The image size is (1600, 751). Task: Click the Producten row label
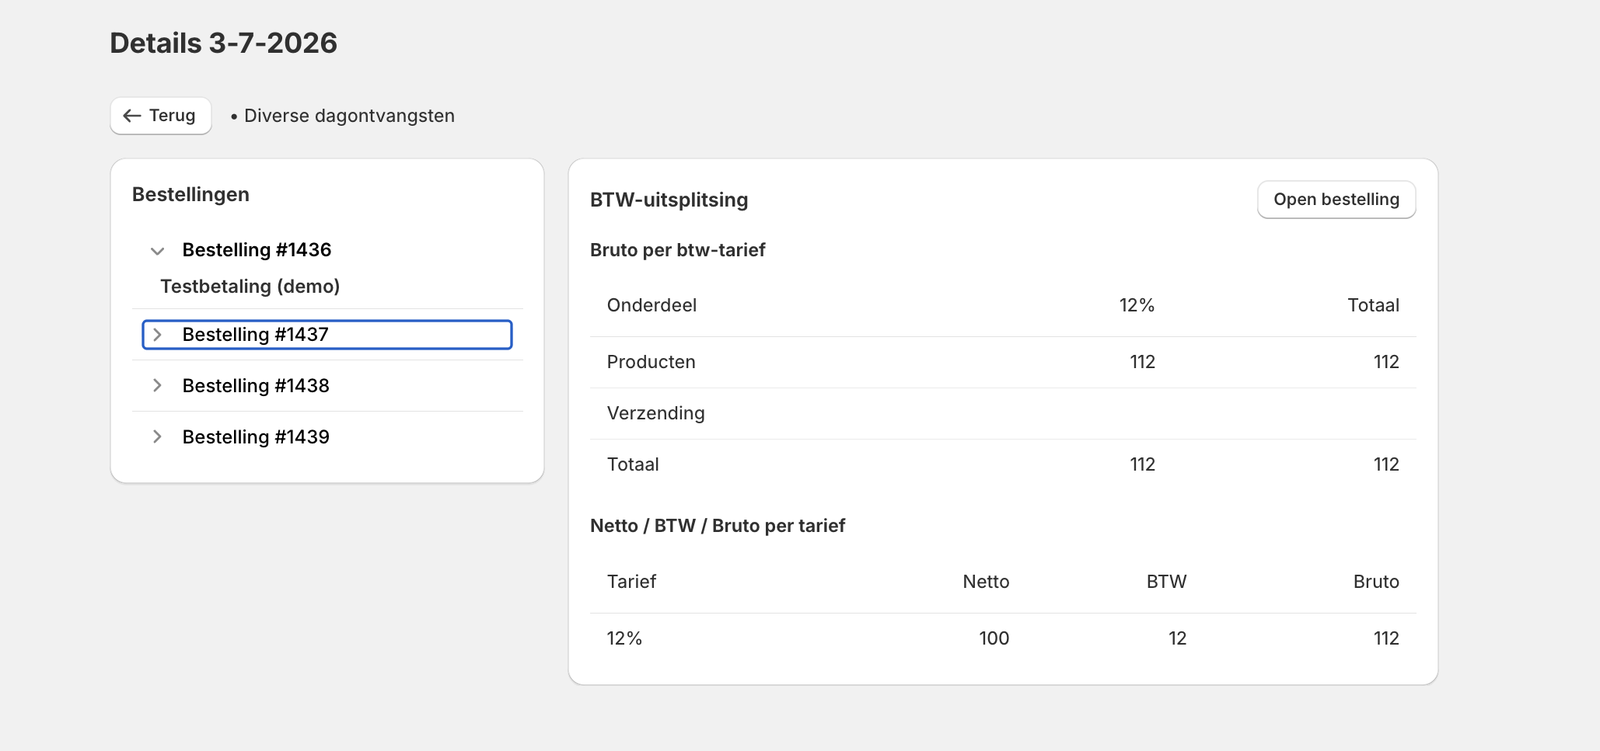pos(651,362)
